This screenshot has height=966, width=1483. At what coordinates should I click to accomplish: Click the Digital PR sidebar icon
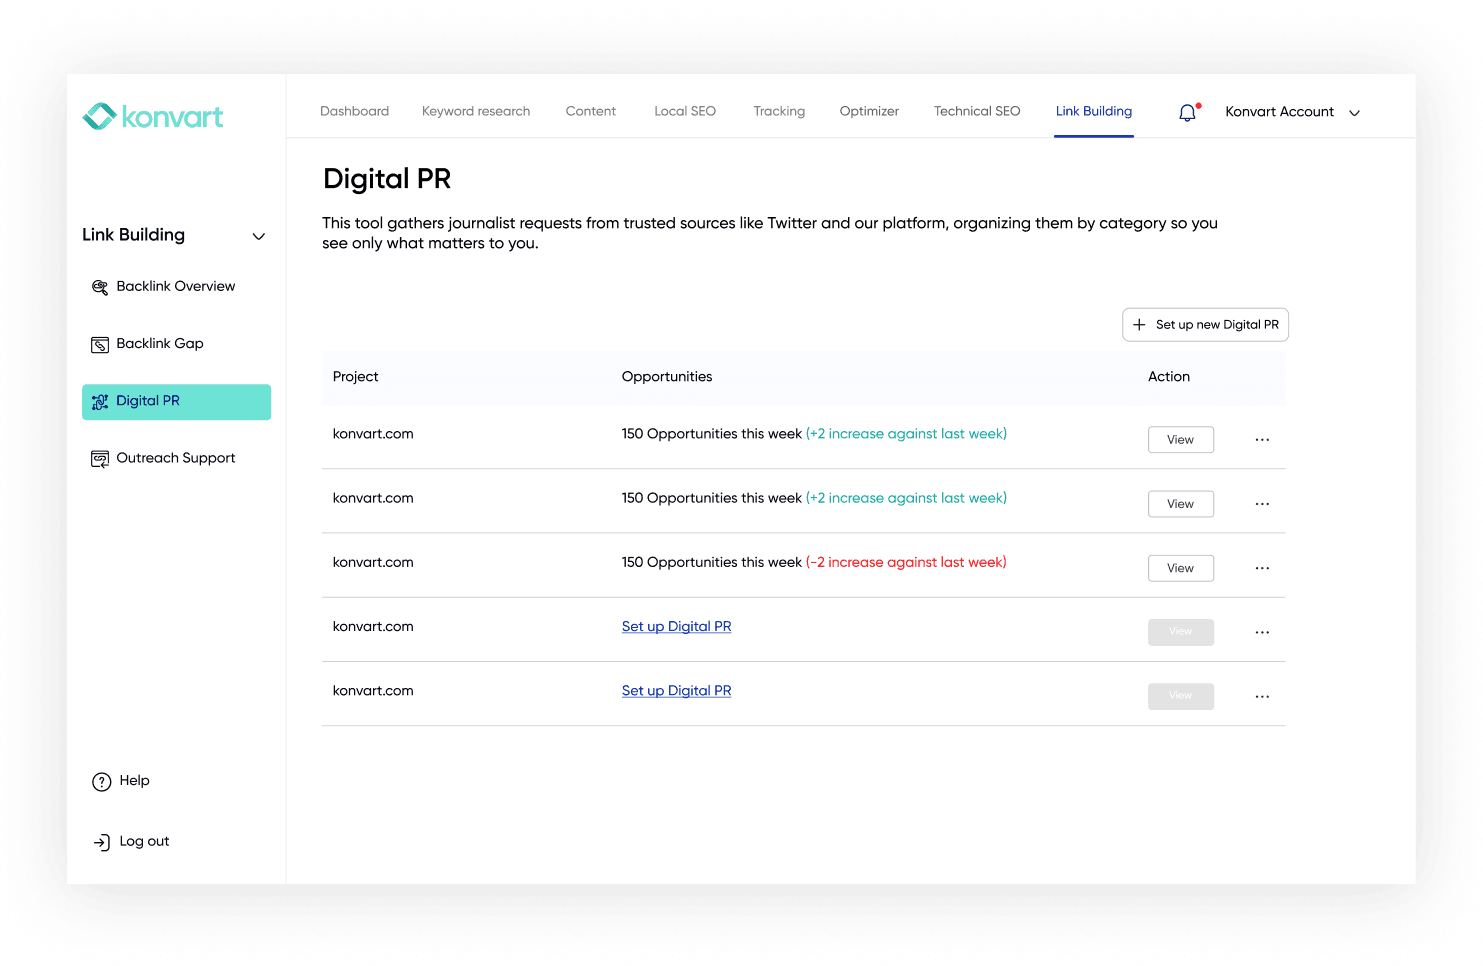tap(100, 402)
